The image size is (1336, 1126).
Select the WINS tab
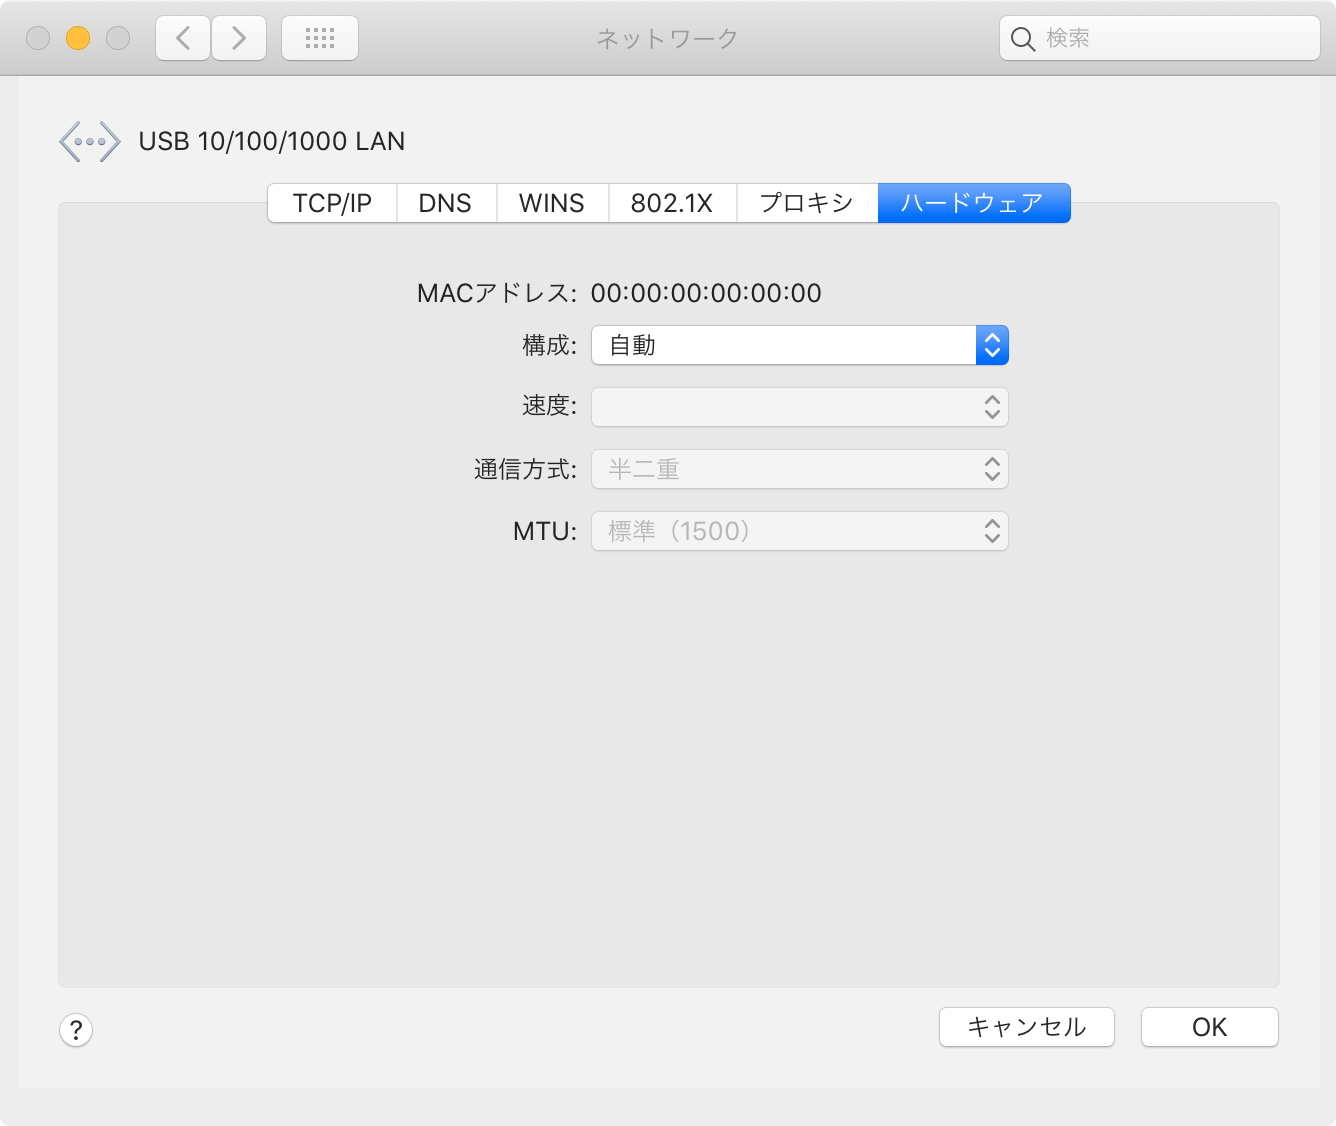[551, 203]
